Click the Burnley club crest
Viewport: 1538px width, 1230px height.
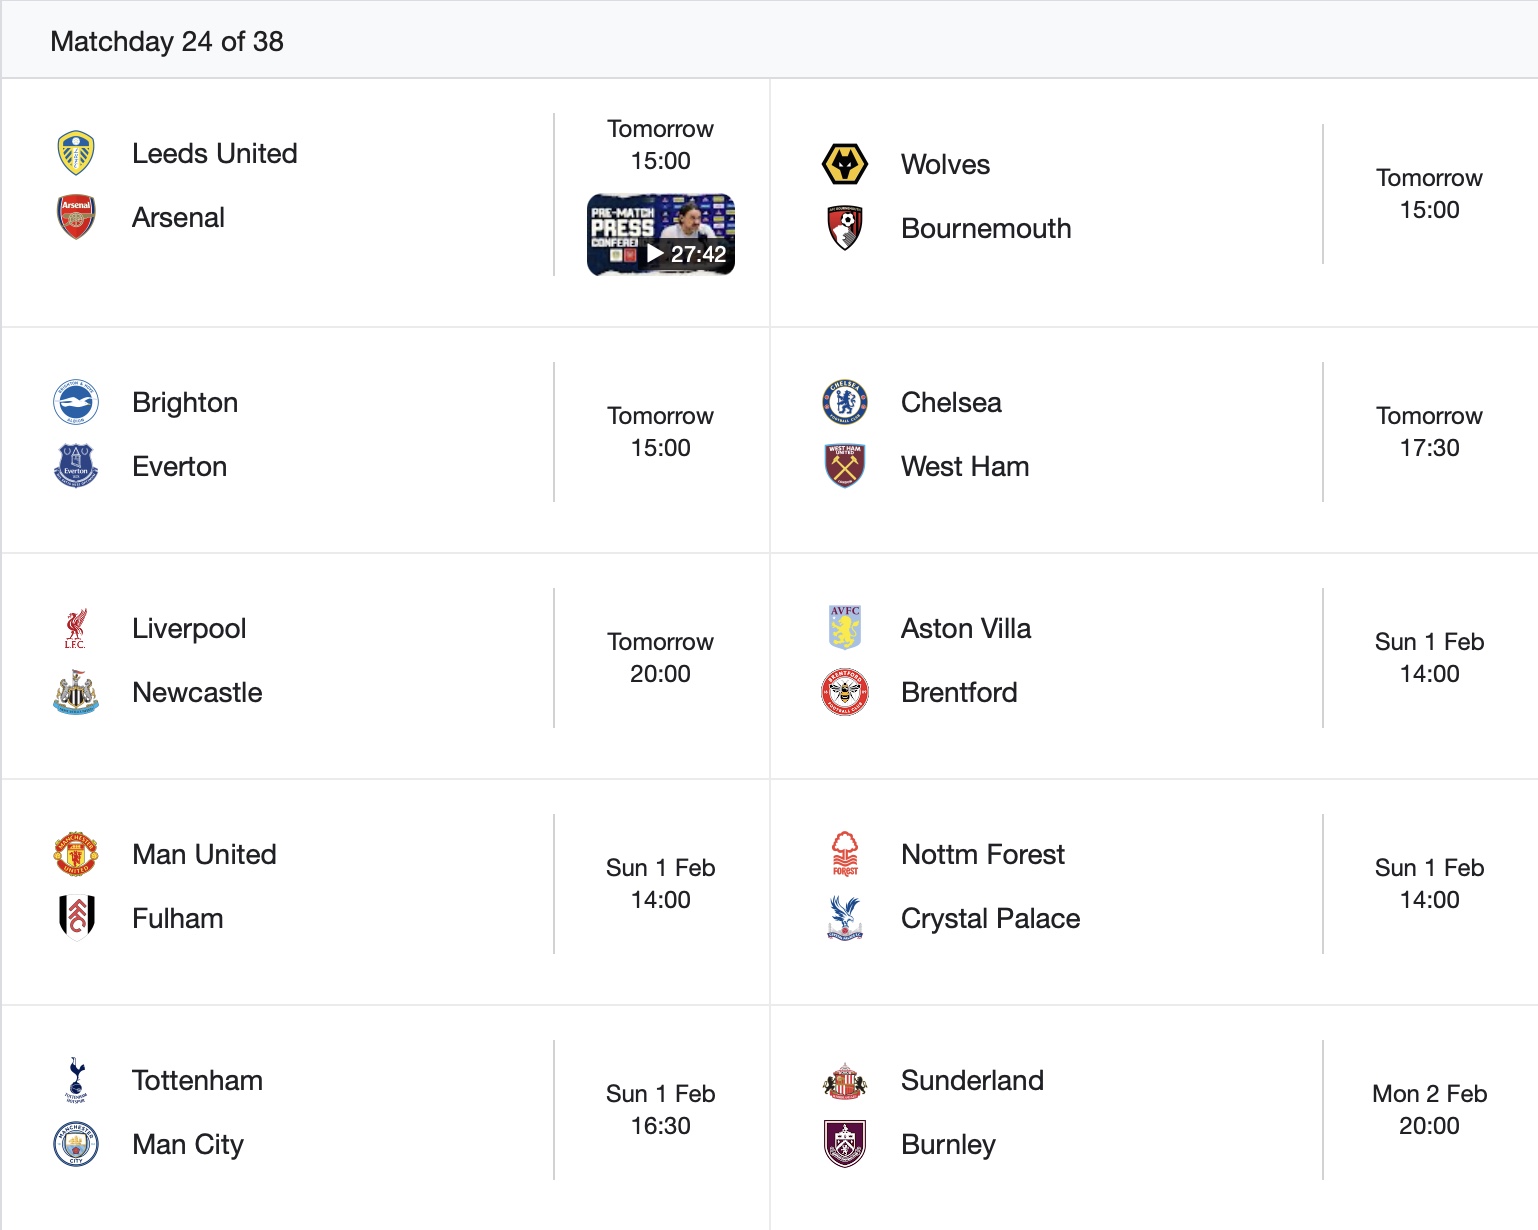(x=845, y=1144)
